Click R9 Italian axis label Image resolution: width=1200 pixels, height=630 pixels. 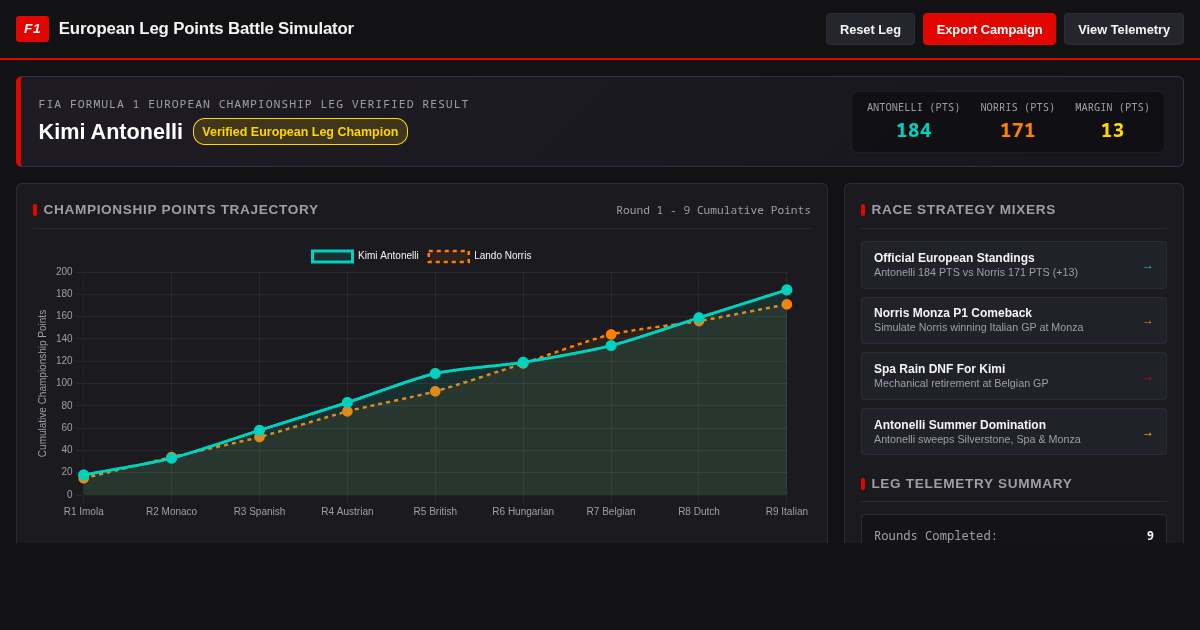pyautogui.click(x=787, y=512)
